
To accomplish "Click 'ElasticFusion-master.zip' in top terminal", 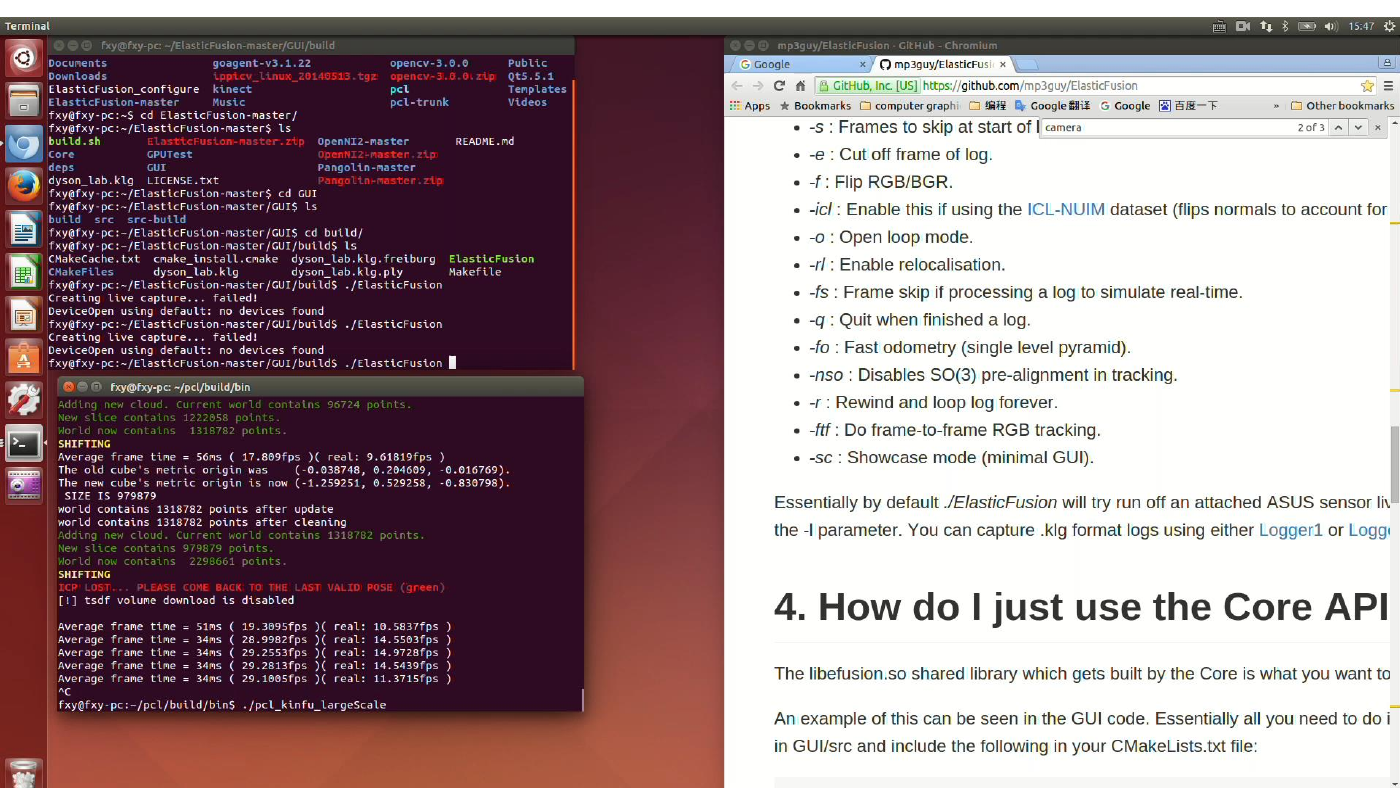I will click(225, 142).
